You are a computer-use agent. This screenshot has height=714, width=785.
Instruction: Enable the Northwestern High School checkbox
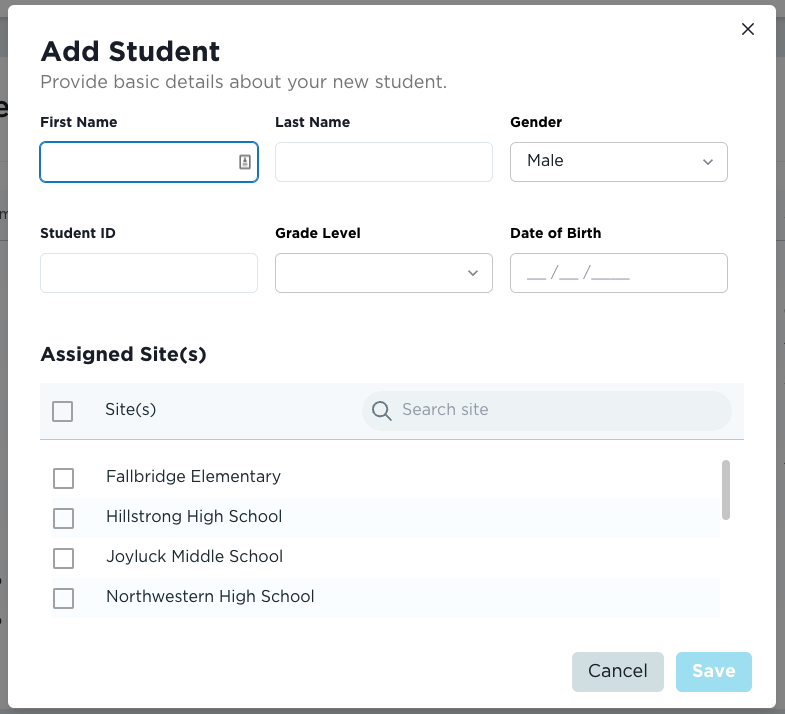pos(63,598)
